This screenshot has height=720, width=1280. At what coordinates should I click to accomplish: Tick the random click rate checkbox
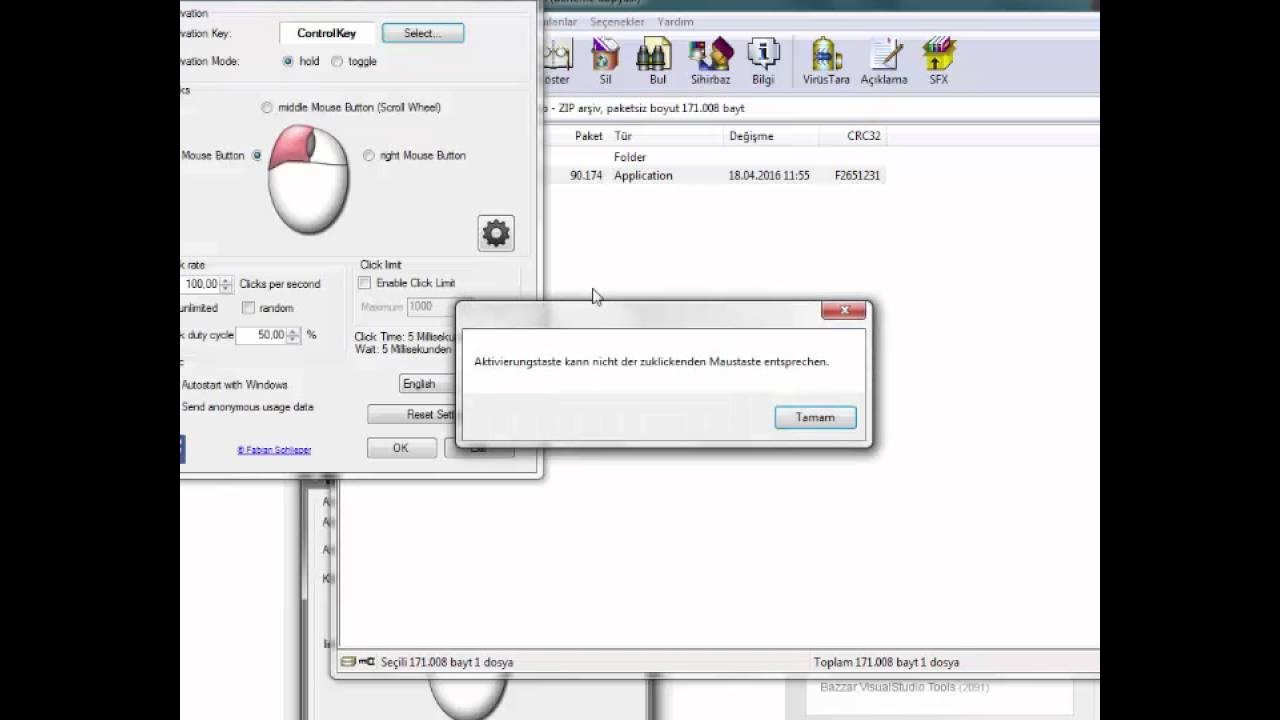click(248, 308)
